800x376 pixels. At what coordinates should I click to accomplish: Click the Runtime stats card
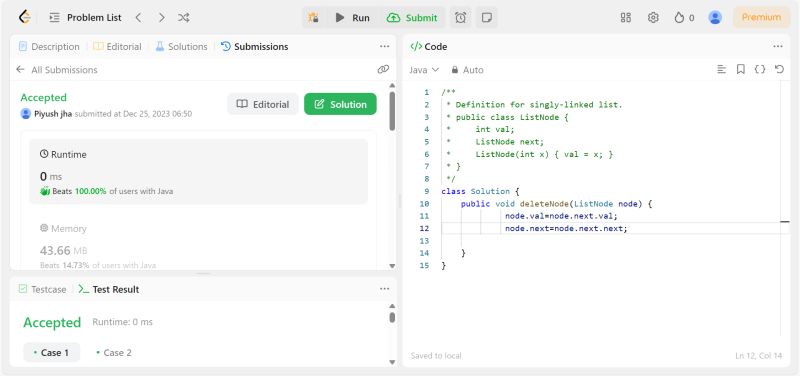point(198,171)
